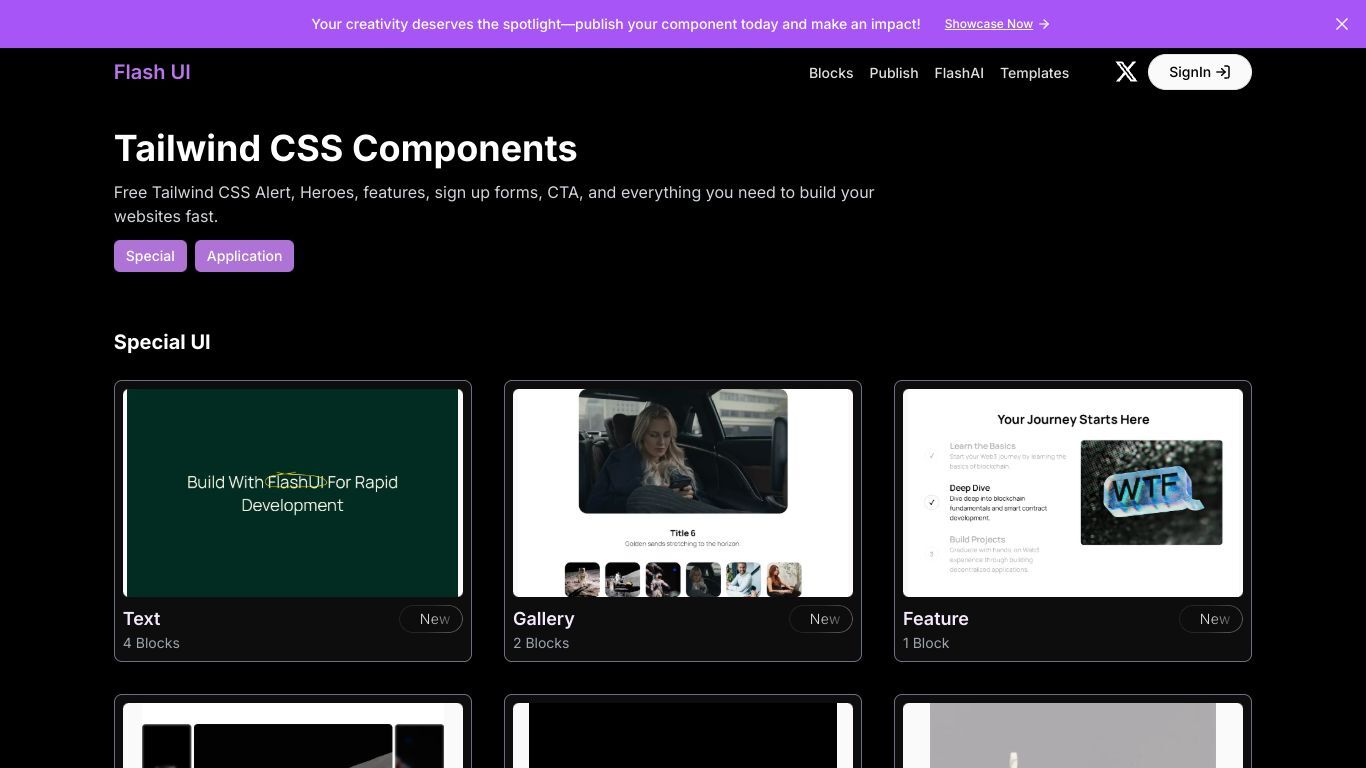The height and width of the screenshot is (768, 1366).
Task: Select the Special filter tag
Action: pyautogui.click(x=150, y=256)
